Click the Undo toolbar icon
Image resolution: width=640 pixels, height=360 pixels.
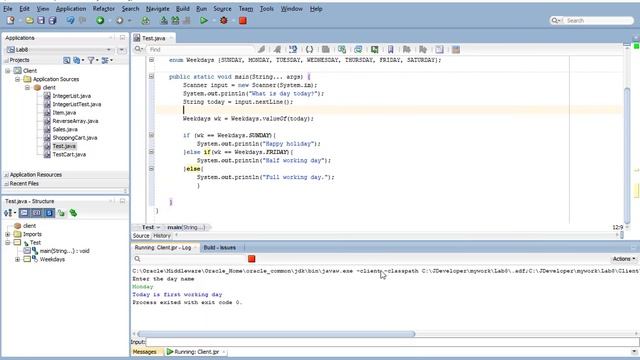pos(71,20)
